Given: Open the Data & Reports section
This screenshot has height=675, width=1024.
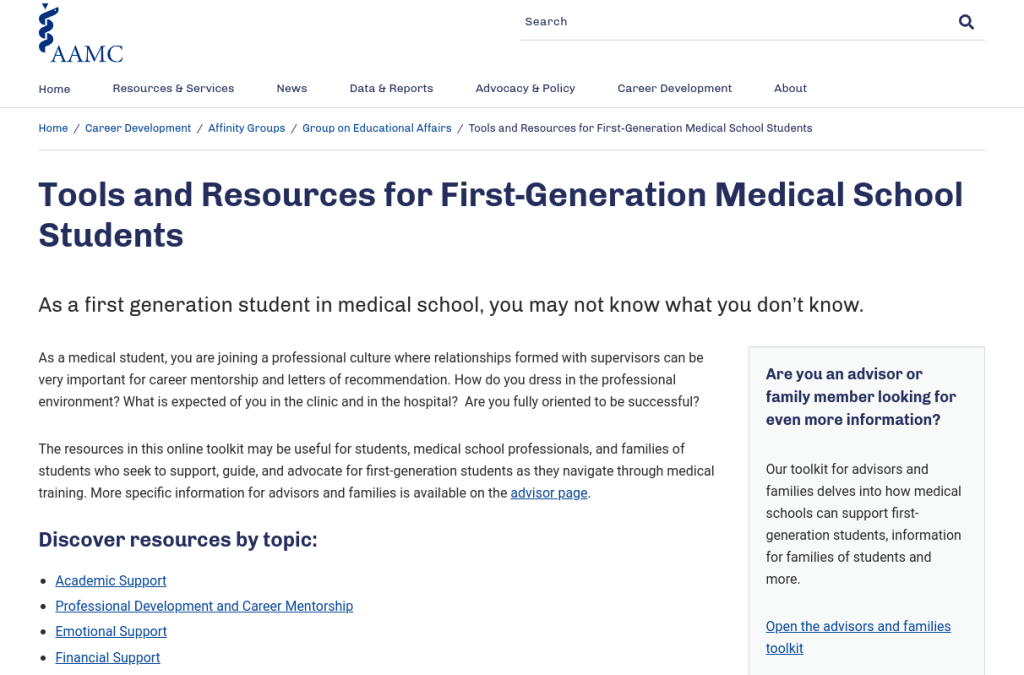Looking at the screenshot, I should (x=391, y=88).
